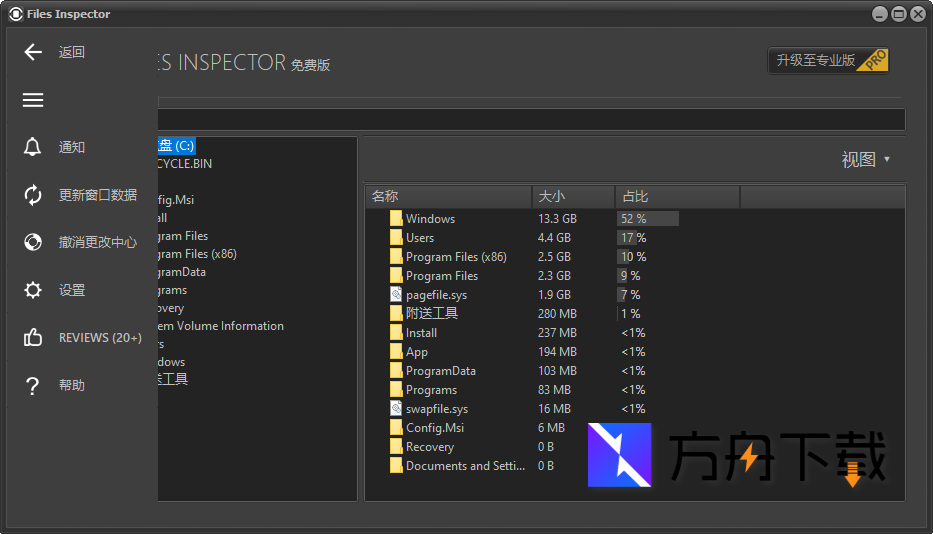Click the path address bar field
The height and width of the screenshot is (534, 933).
point(531,119)
